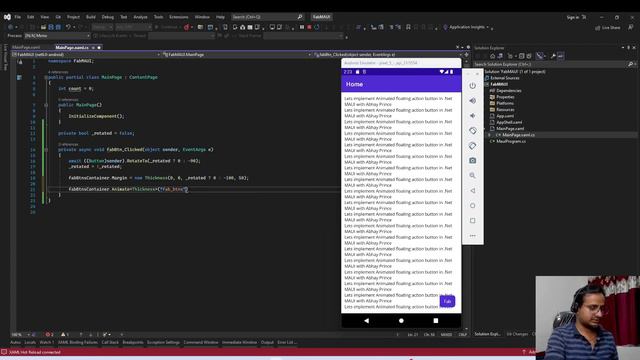Open the Extensions menu

(x=179, y=17)
